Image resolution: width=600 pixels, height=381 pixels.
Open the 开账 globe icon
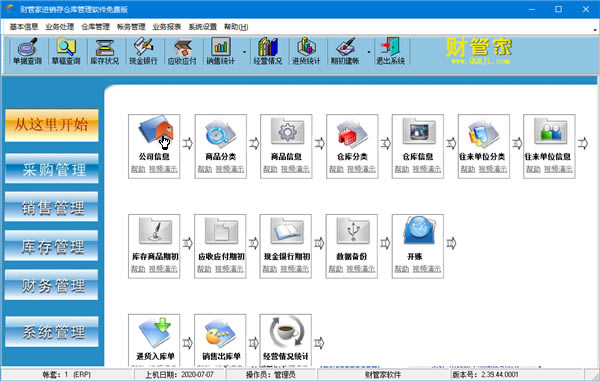pyautogui.click(x=419, y=231)
